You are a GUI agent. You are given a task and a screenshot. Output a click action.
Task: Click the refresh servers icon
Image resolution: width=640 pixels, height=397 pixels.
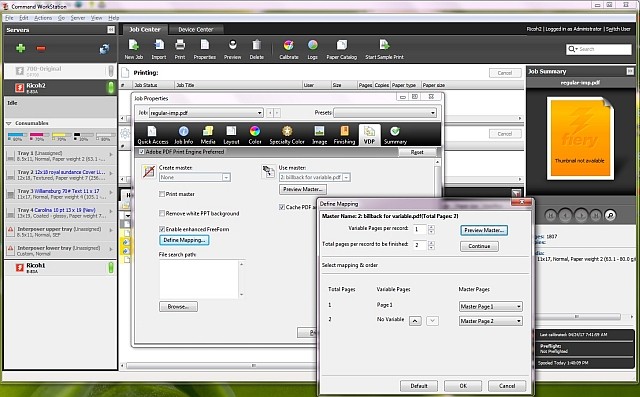[x=104, y=49]
